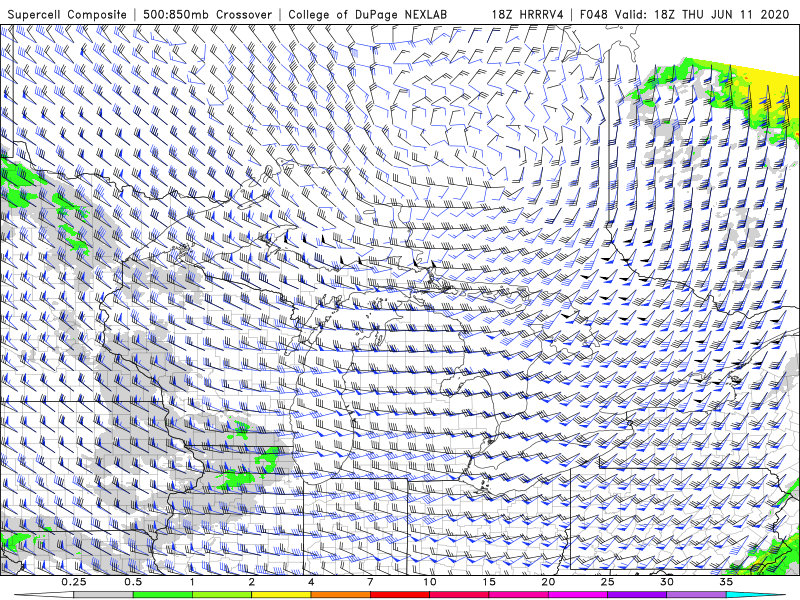
Task: Click the "30" legend value
Action: pyautogui.click(x=666, y=582)
